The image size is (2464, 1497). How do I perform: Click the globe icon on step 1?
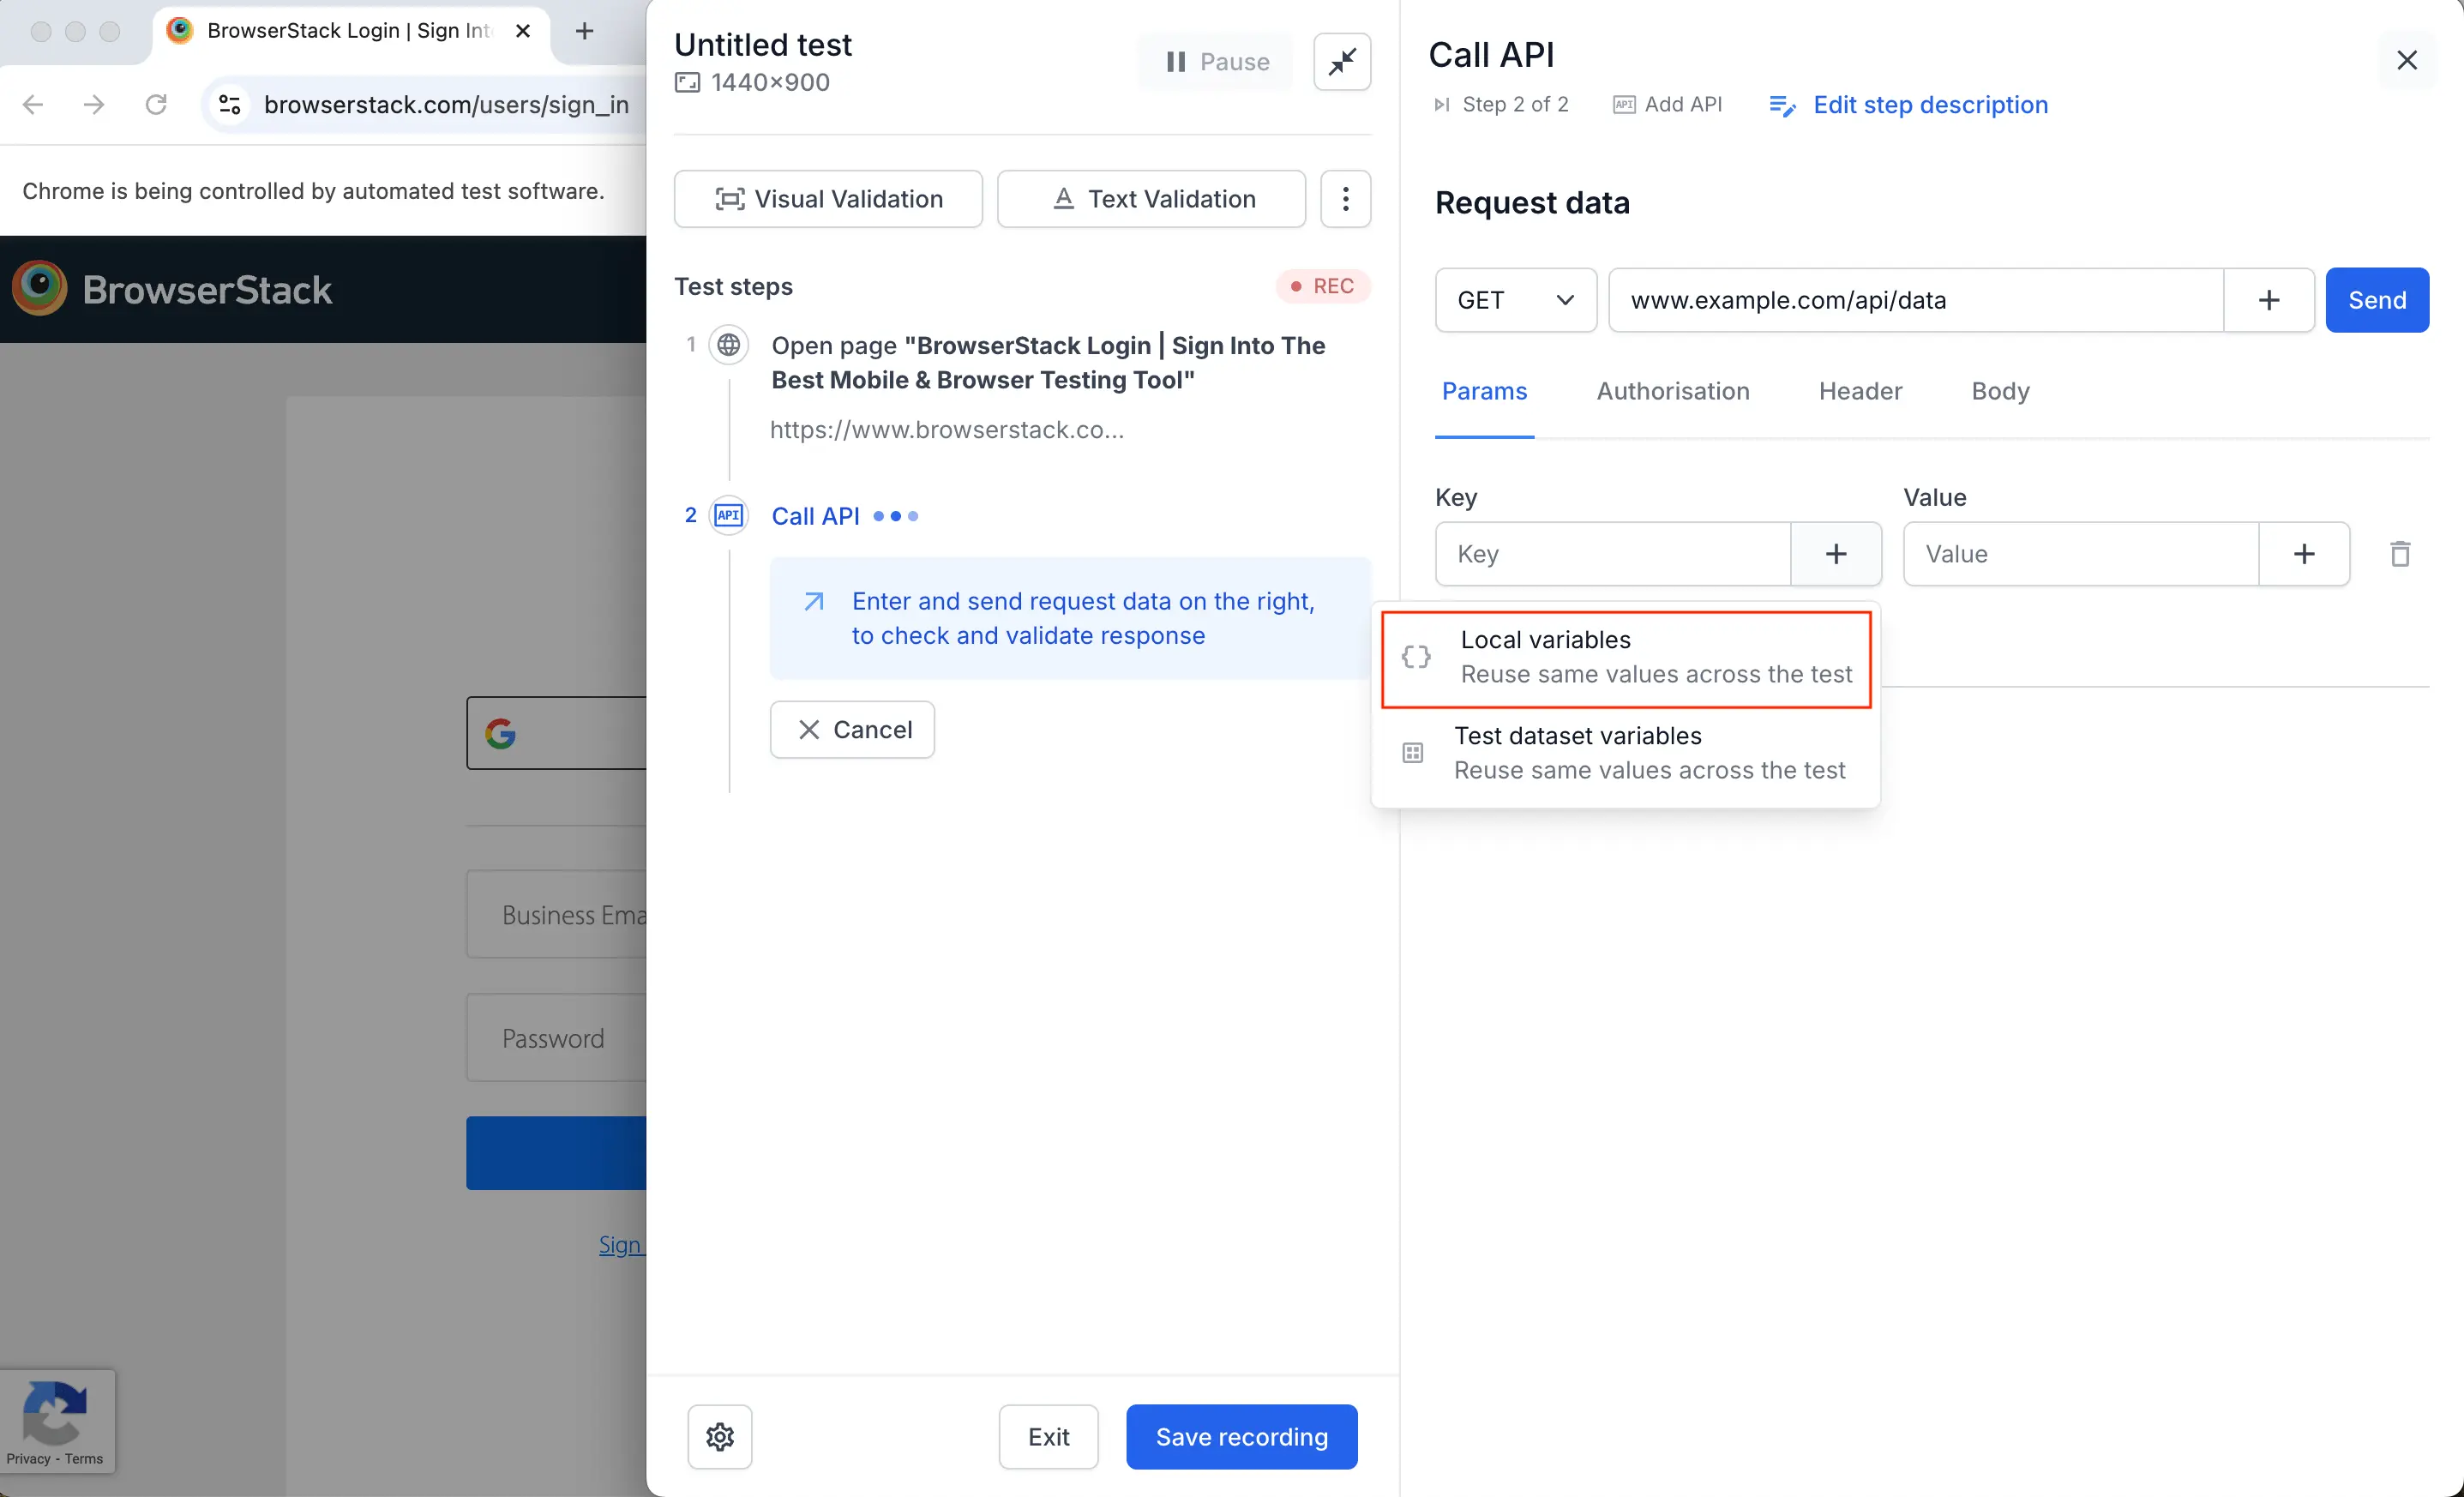coord(729,345)
